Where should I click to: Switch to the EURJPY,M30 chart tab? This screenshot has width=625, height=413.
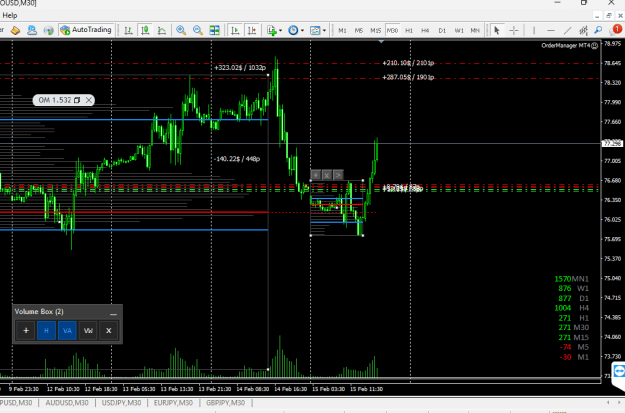tap(173, 403)
